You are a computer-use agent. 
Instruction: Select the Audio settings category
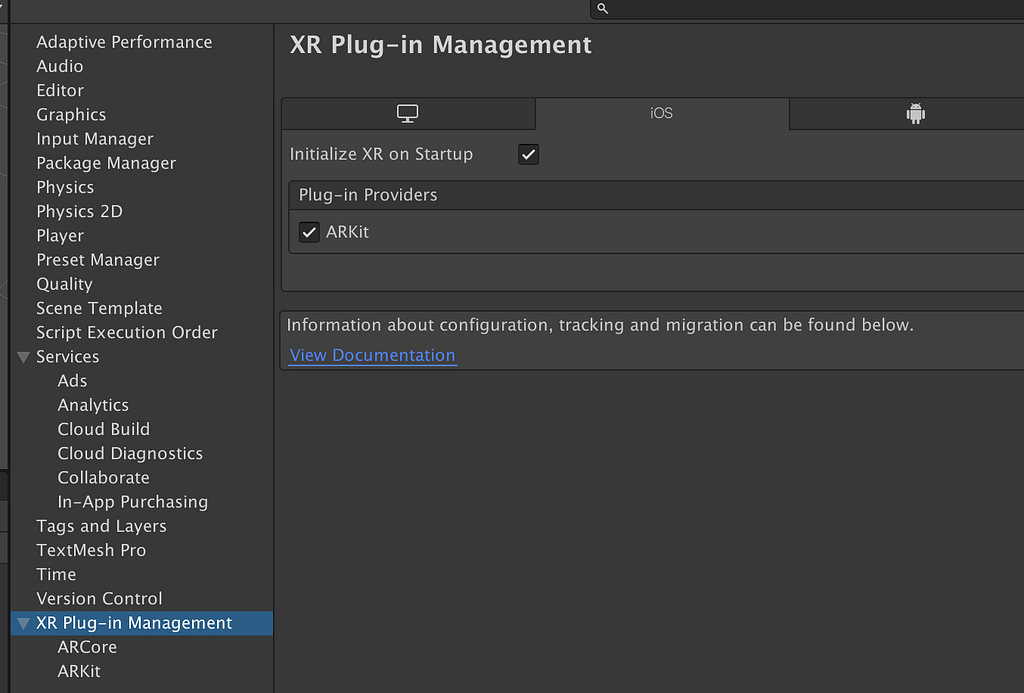[x=59, y=66]
